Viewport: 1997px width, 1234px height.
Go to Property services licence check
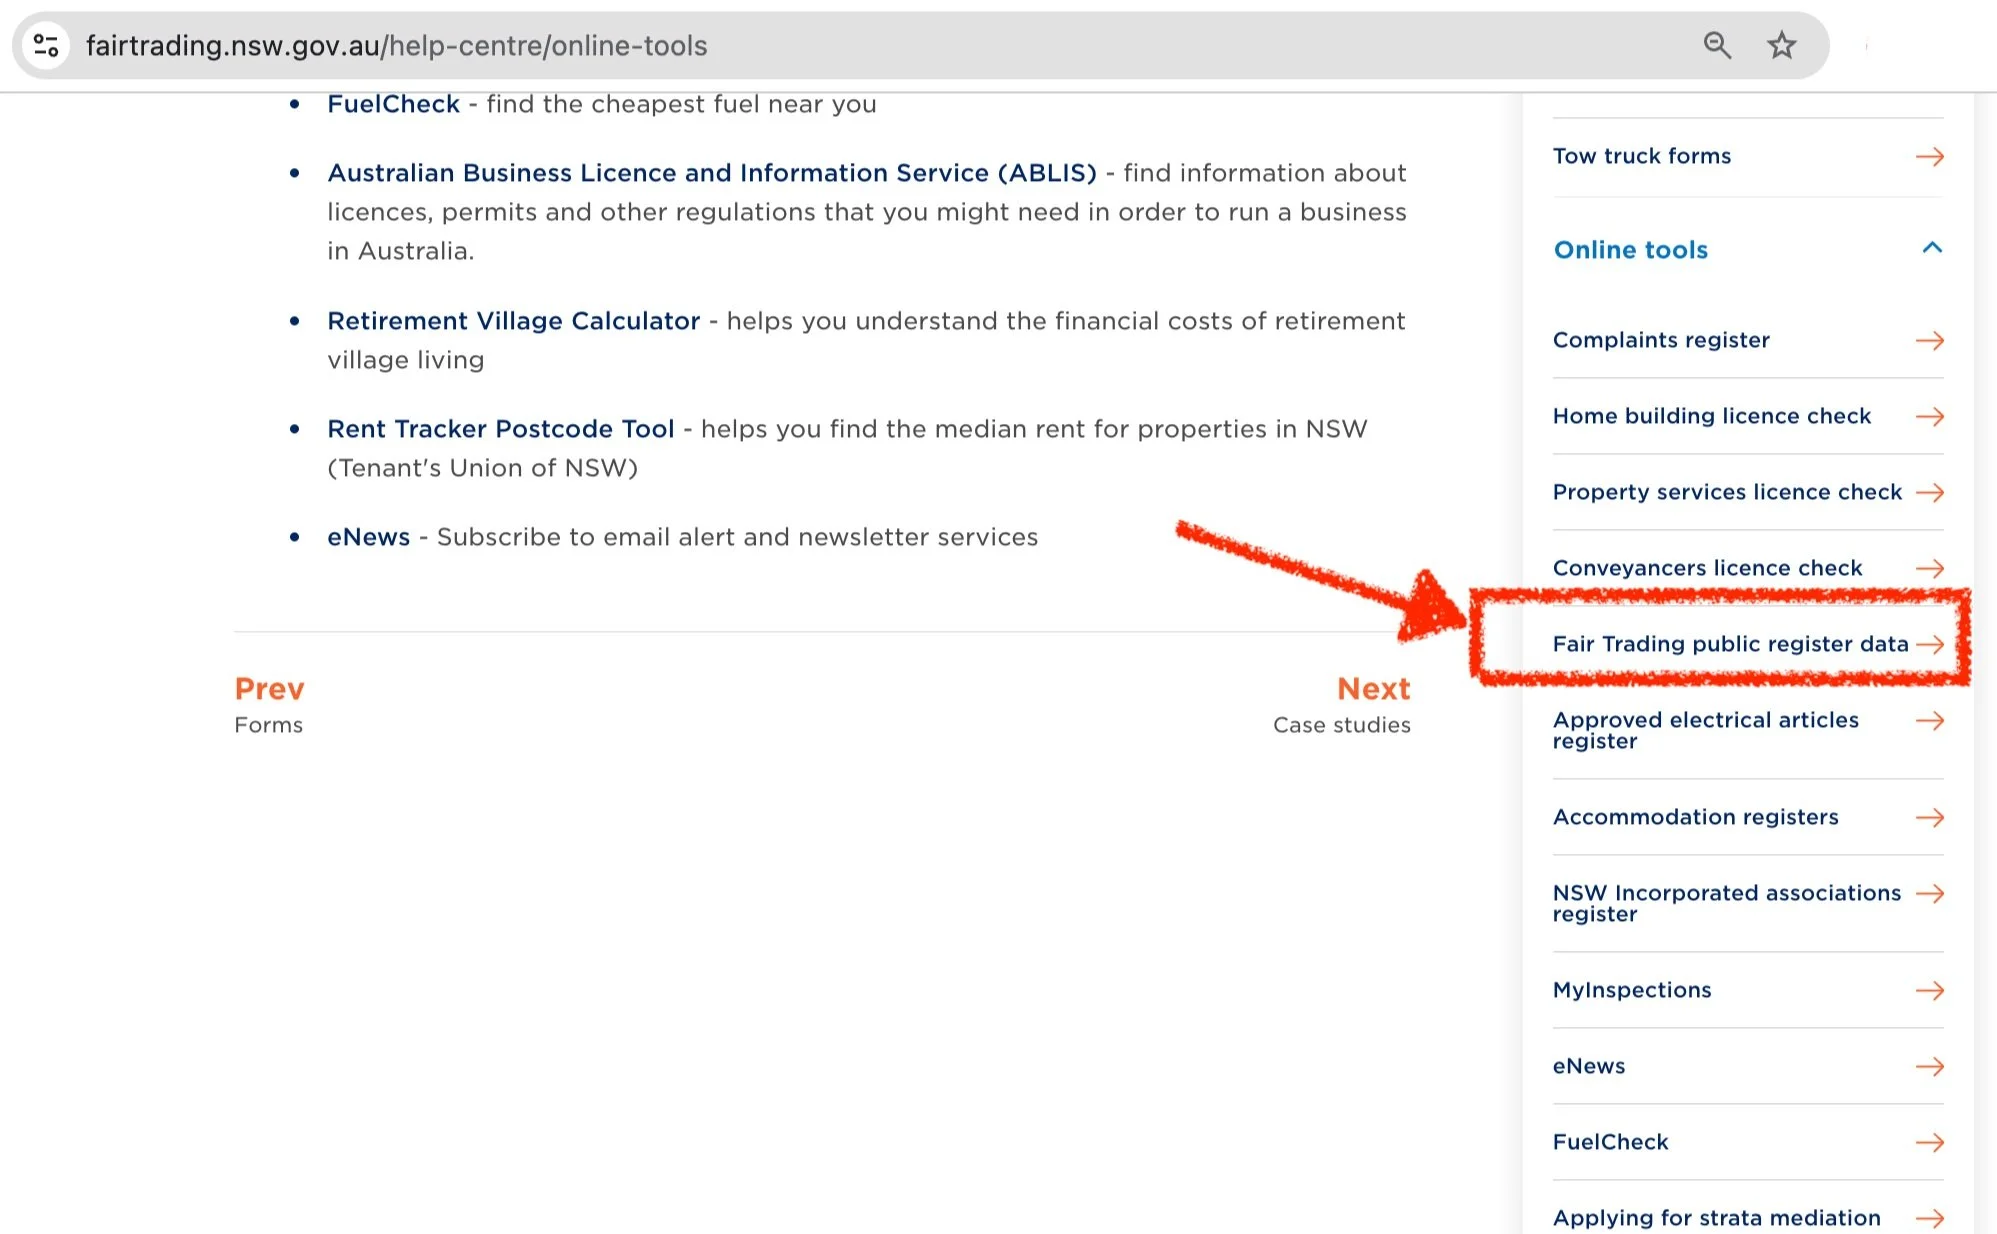pos(1726,492)
